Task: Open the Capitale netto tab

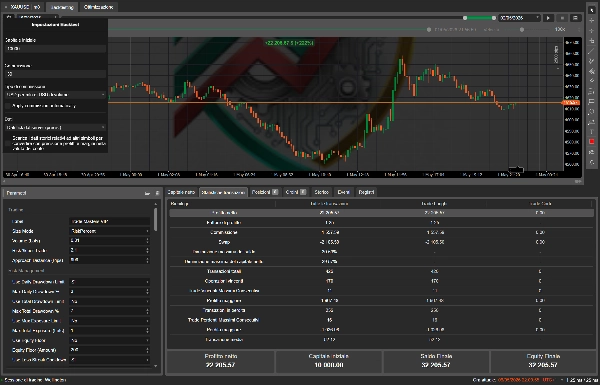Action: pyautogui.click(x=181, y=192)
